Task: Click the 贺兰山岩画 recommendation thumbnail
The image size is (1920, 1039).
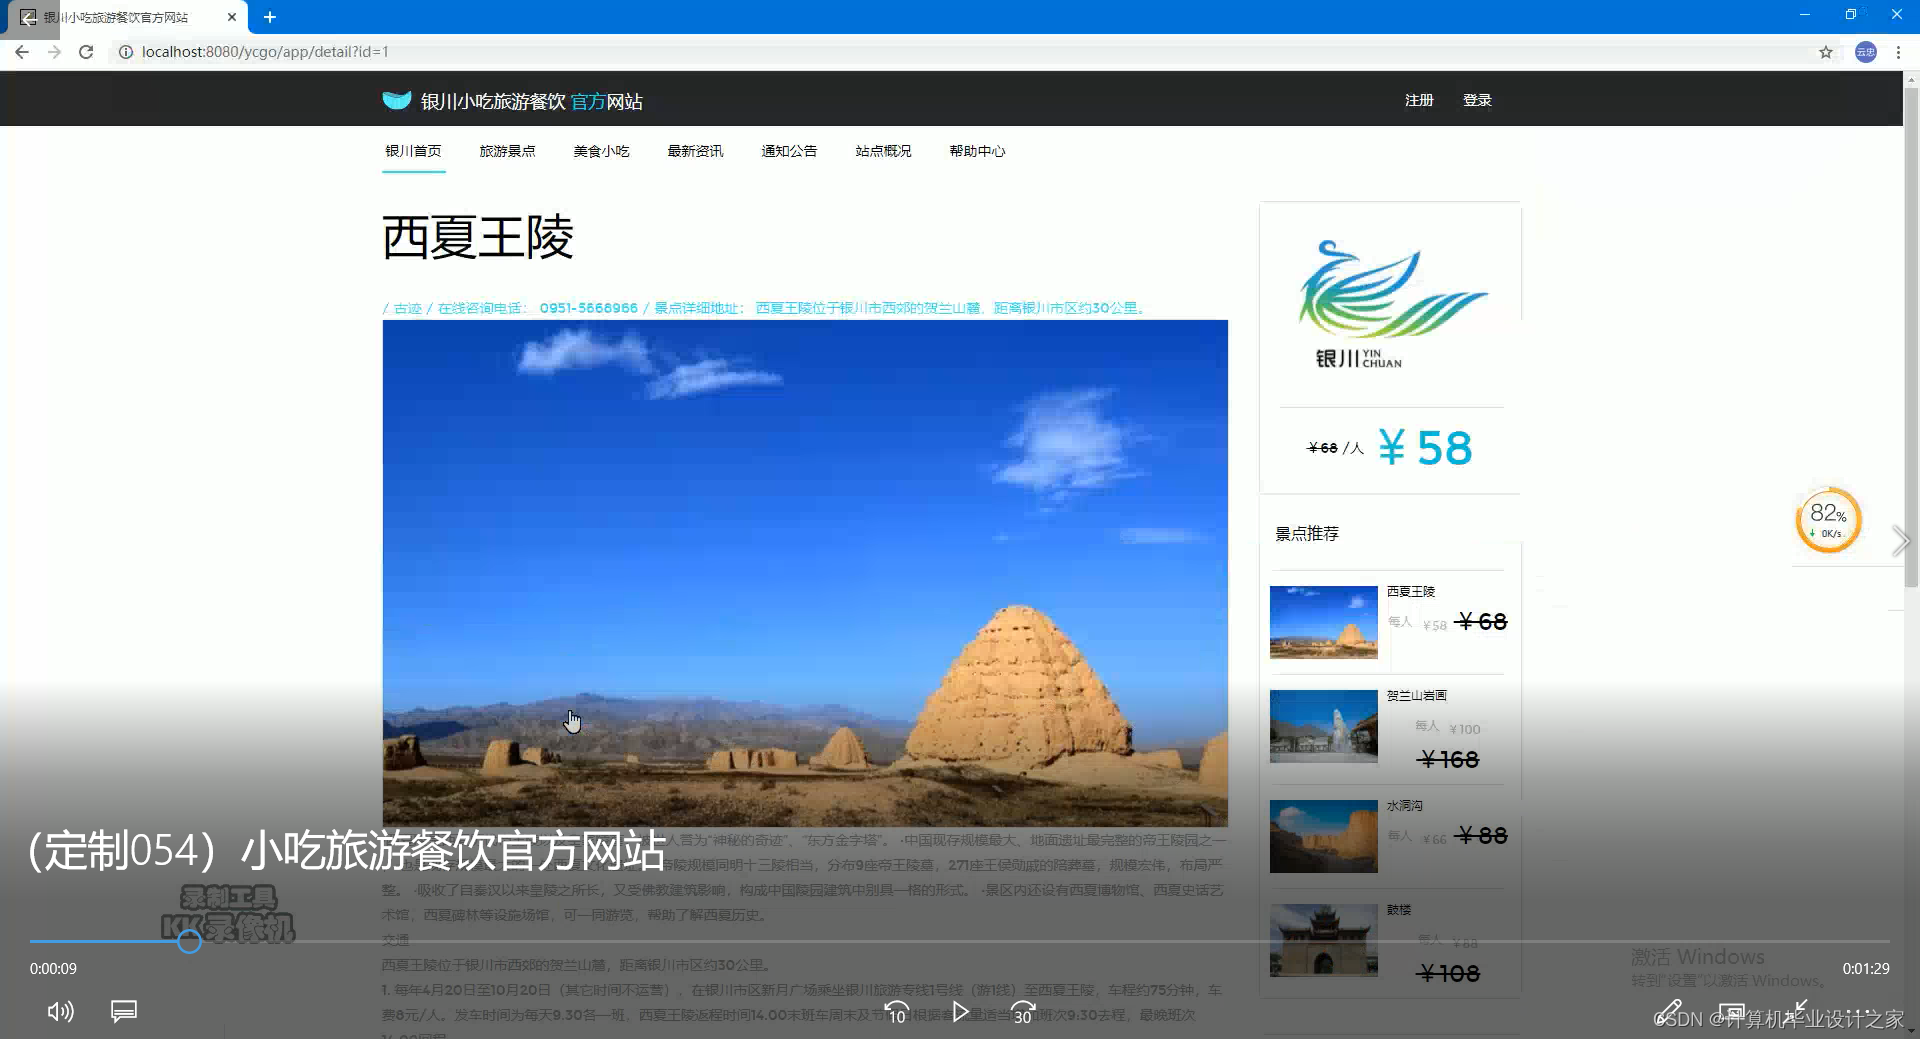Action: click(x=1323, y=726)
